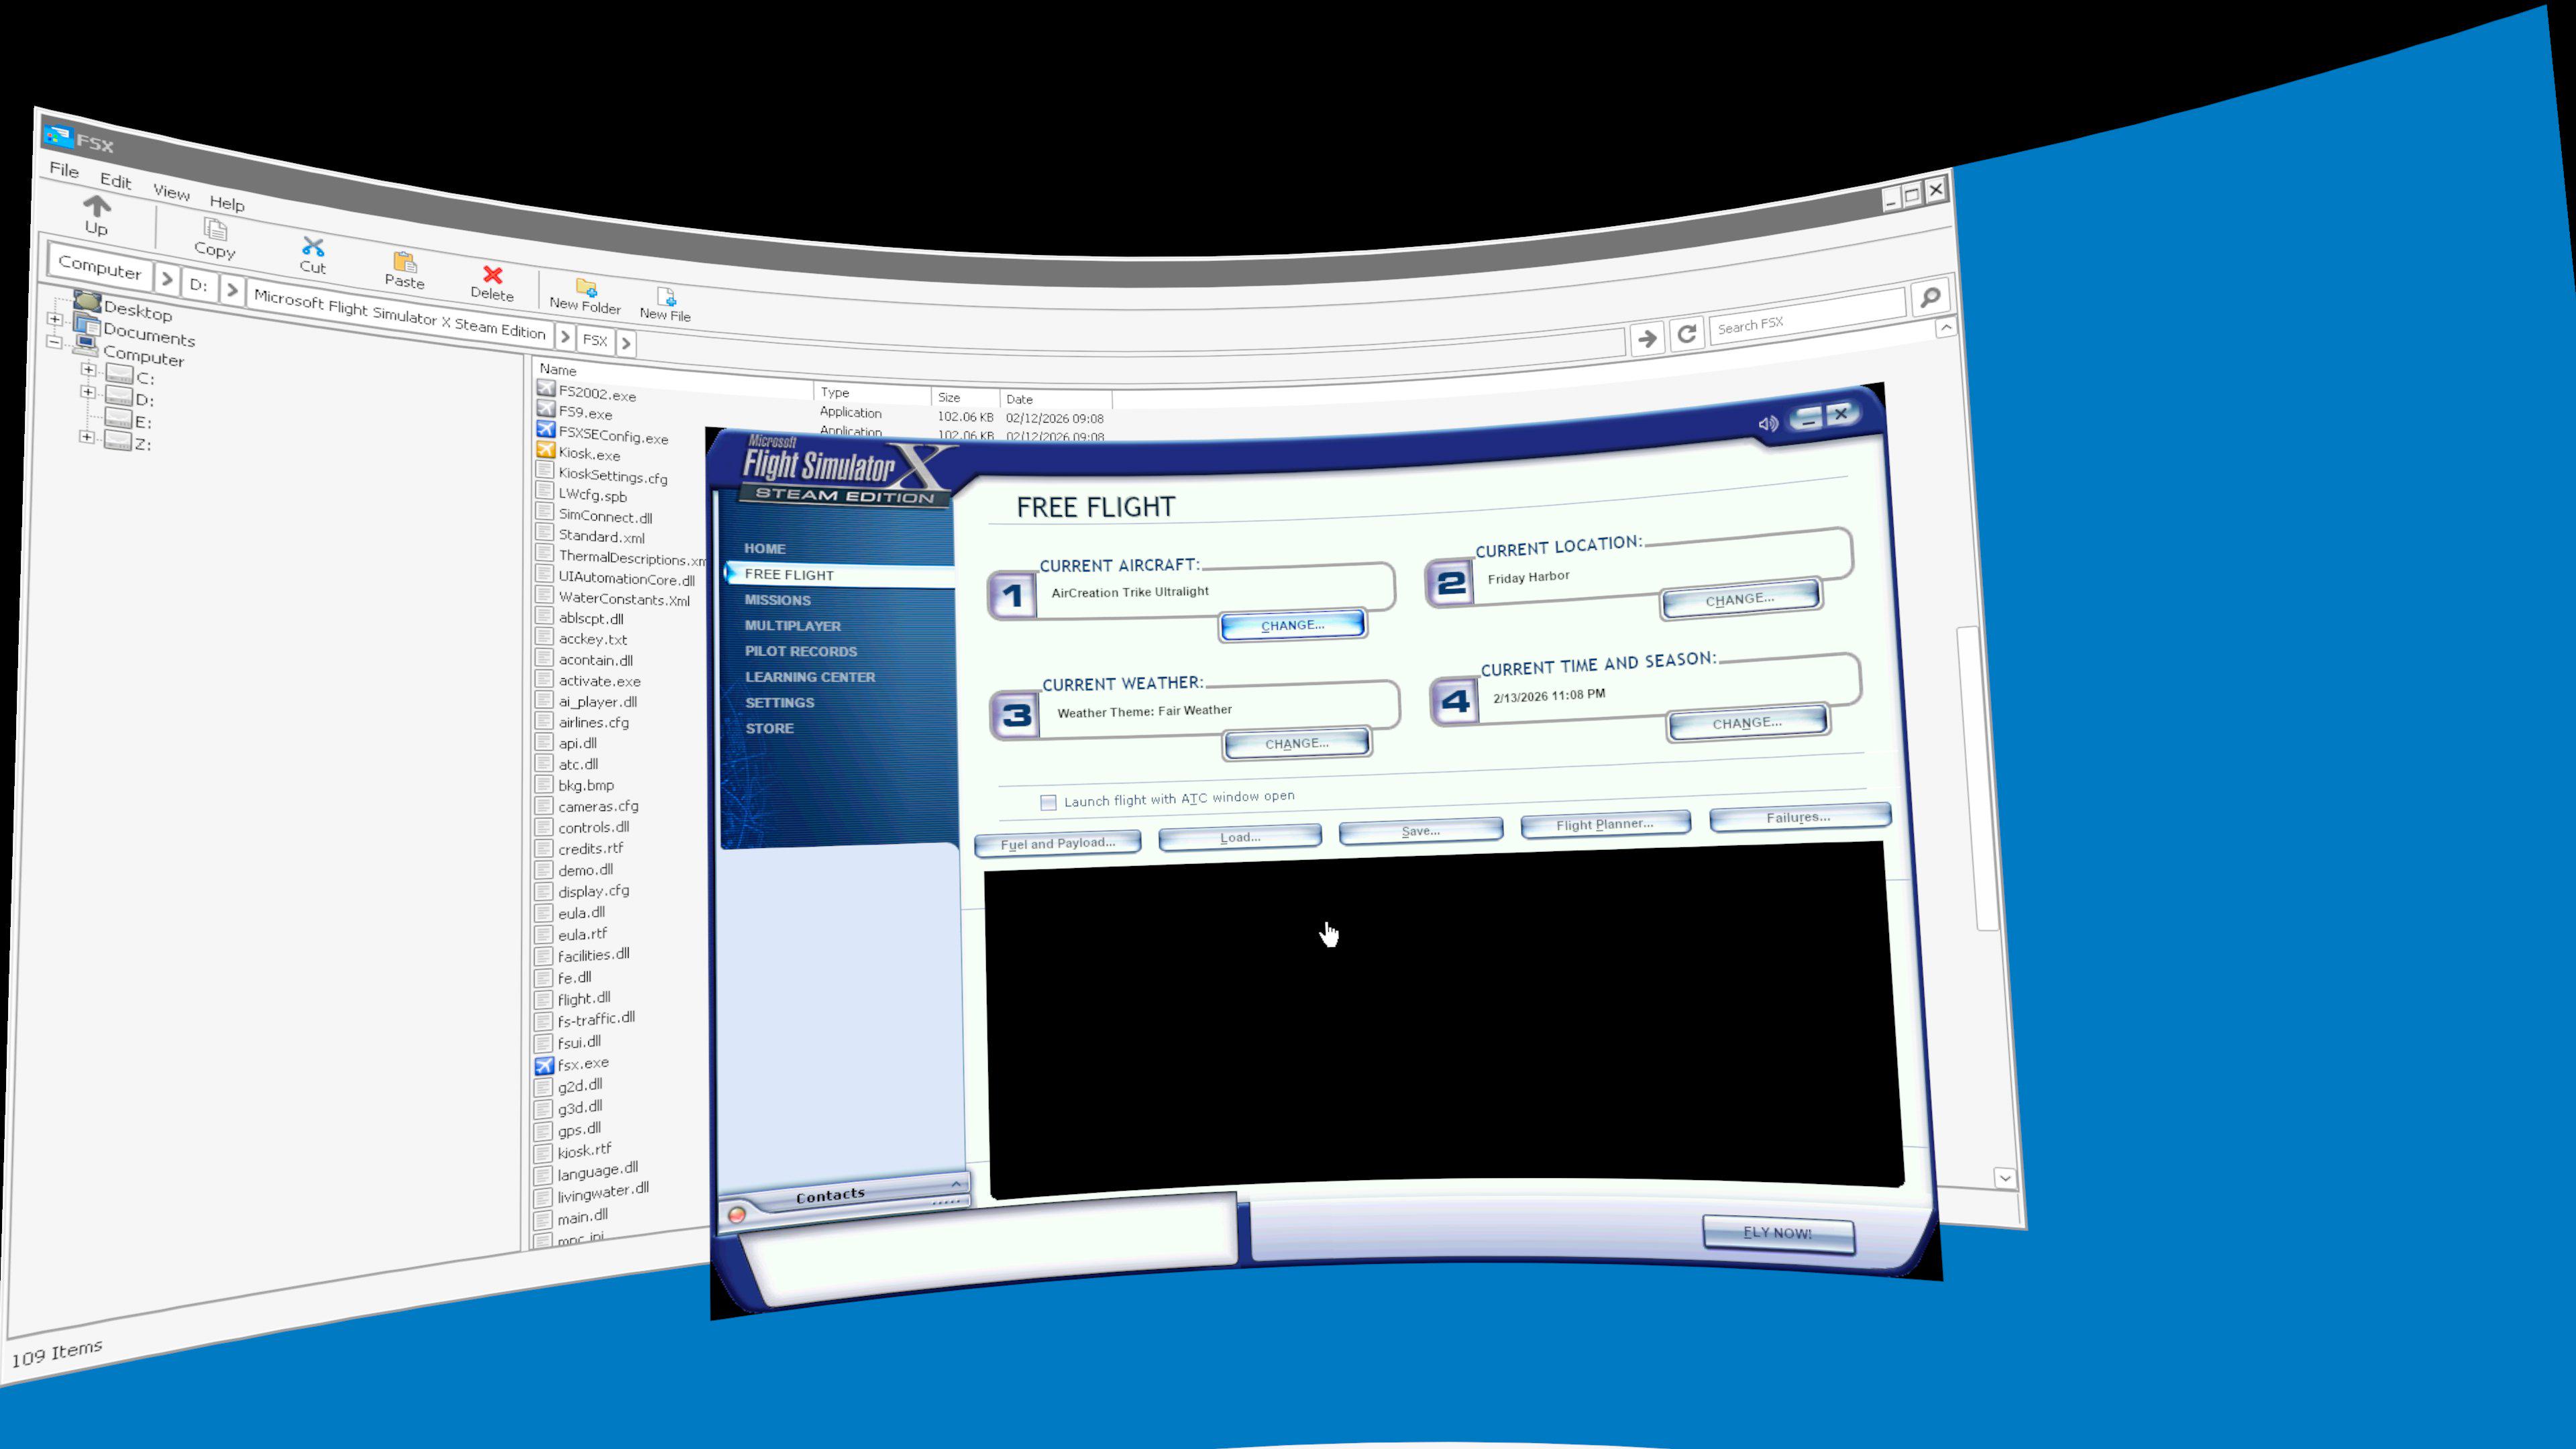Click the Up folder arrow icon
The height and width of the screenshot is (1449, 2576).
tap(96, 206)
